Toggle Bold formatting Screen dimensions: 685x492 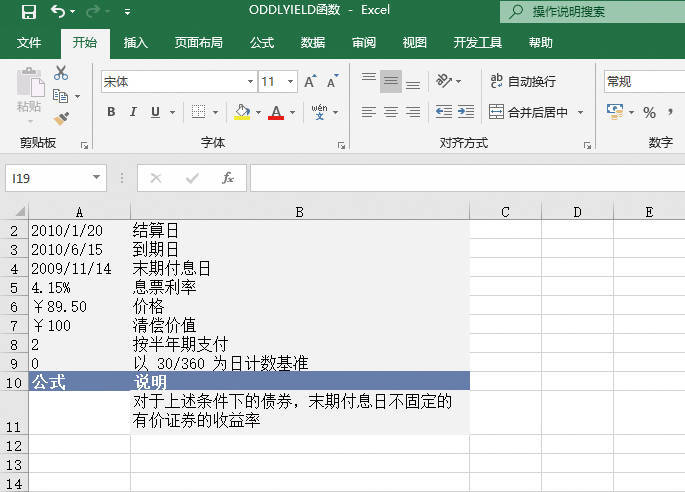pos(111,112)
